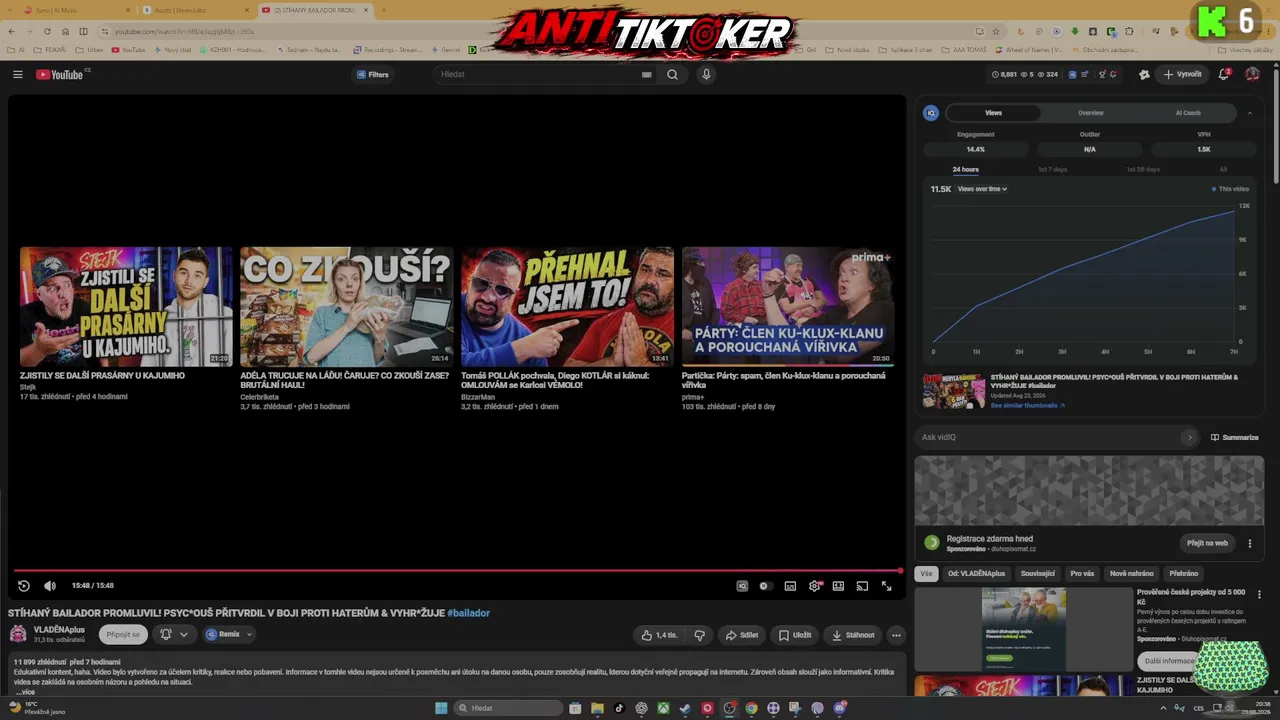Screen dimensions: 1280x720
Task: Click the Windows taskbar search box
Action: pos(508,708)
